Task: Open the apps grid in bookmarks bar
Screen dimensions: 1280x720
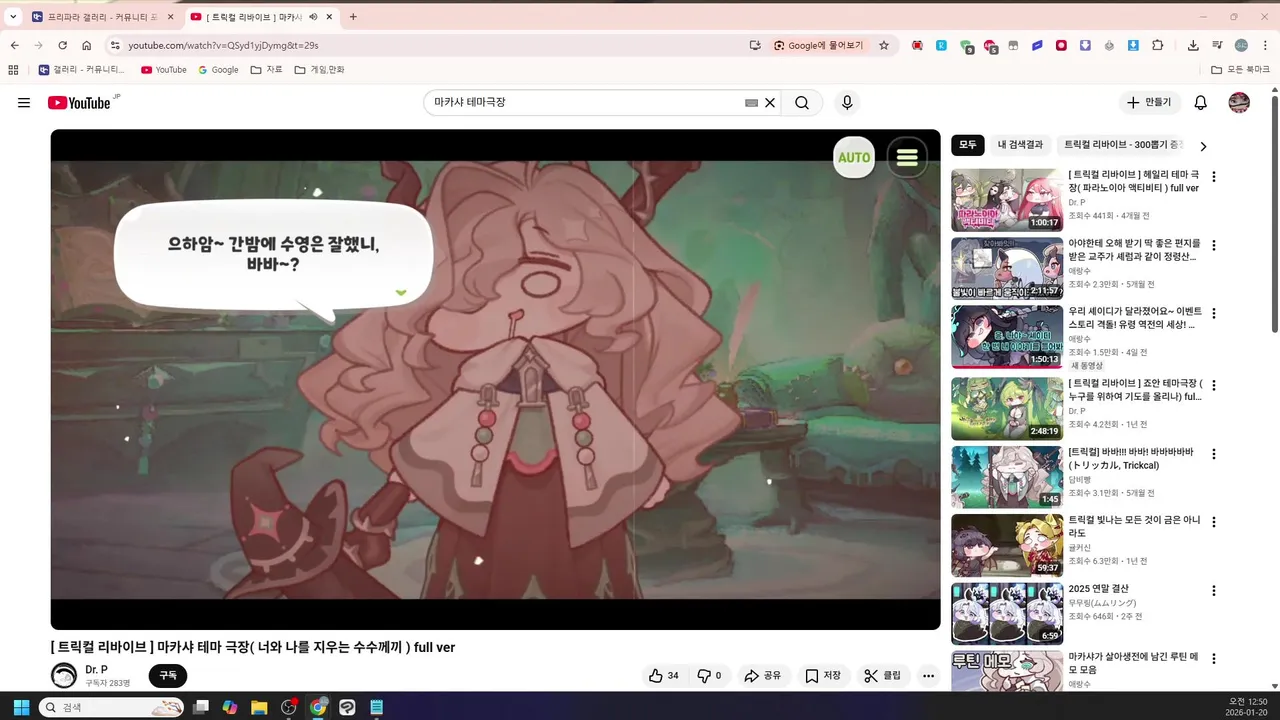Action: pos(13,70)
